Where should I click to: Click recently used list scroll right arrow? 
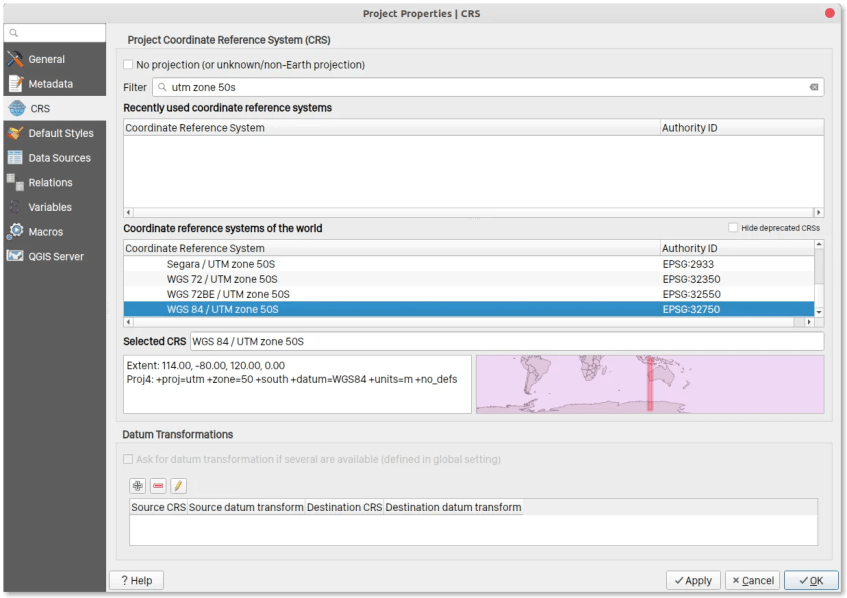click(818, 212)
